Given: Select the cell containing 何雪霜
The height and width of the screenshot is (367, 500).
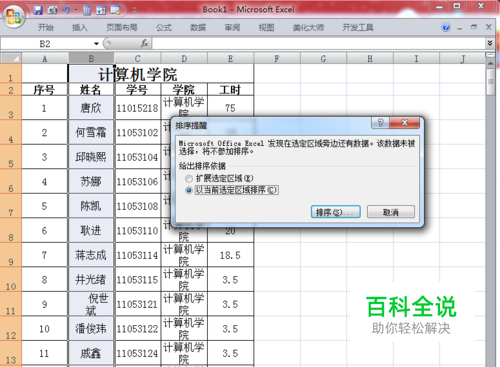Looking at the screenshot, I should coord(91,132).
